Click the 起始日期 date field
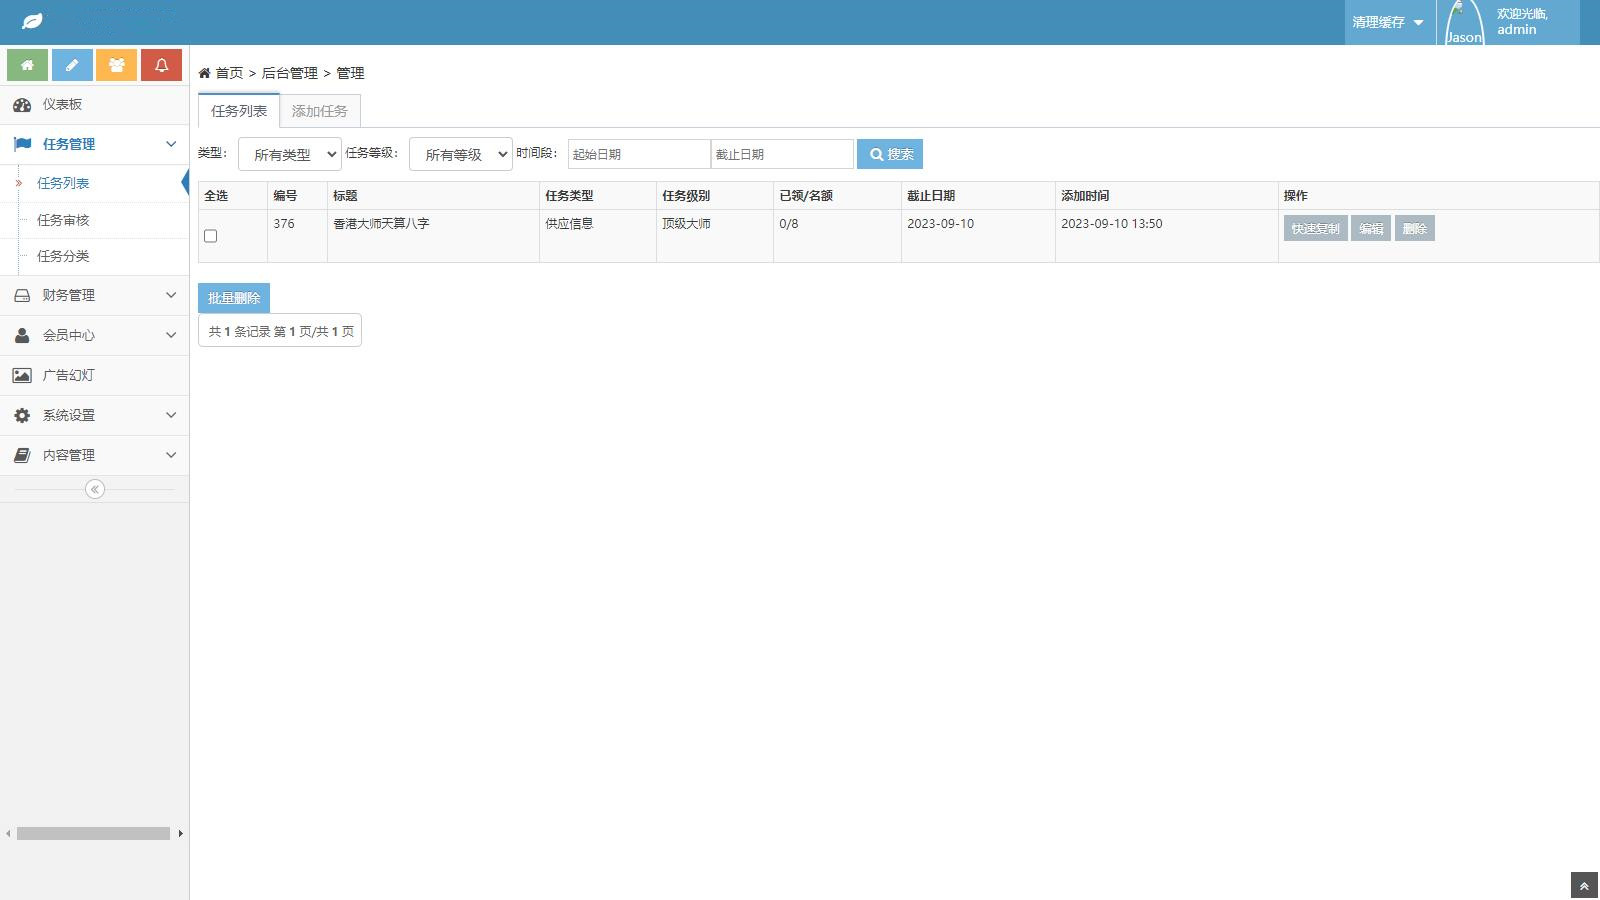The width and height of the screenshot is (1600, 900). coord(639,154)
